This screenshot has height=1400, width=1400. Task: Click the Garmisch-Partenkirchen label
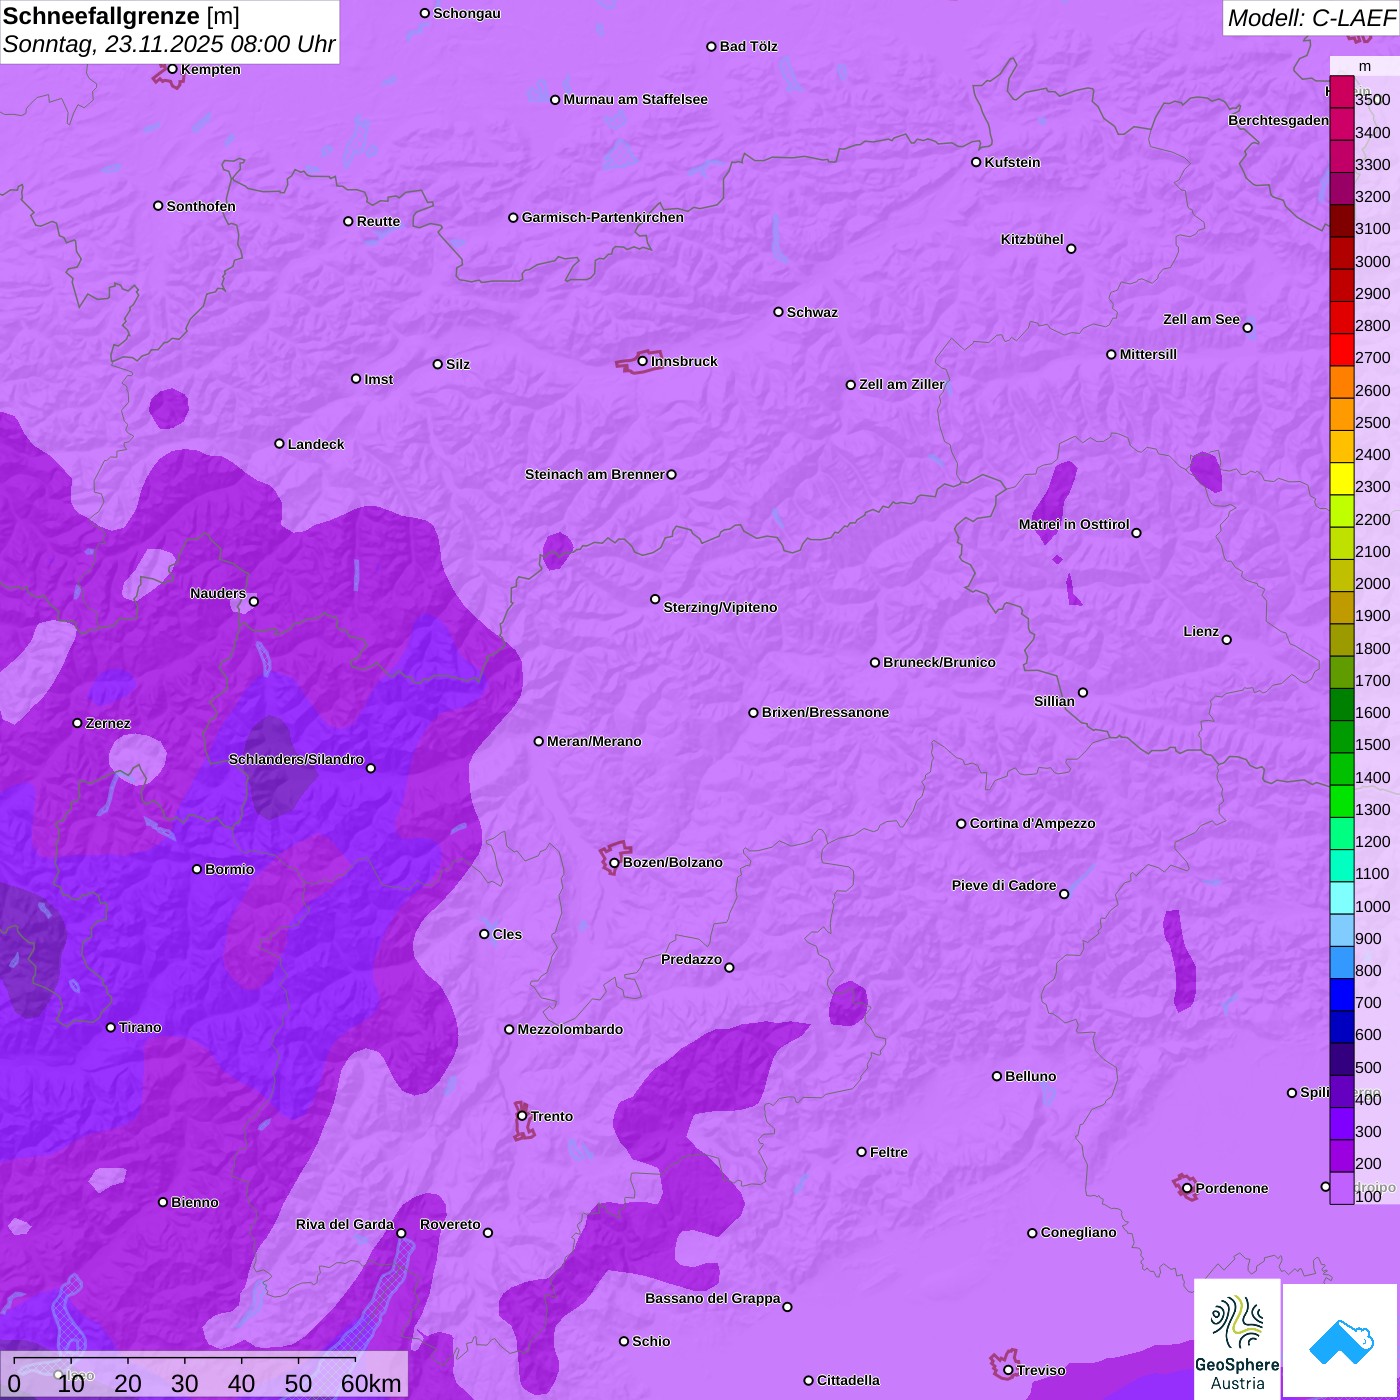click(x=603, y=217)
